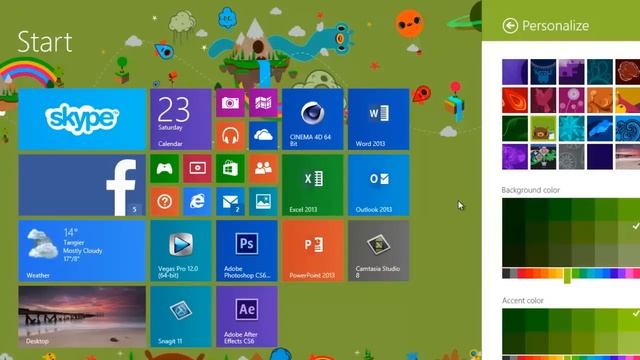
Task: Choose the darkest top-left Accent color shade
Action: (513, 320)
